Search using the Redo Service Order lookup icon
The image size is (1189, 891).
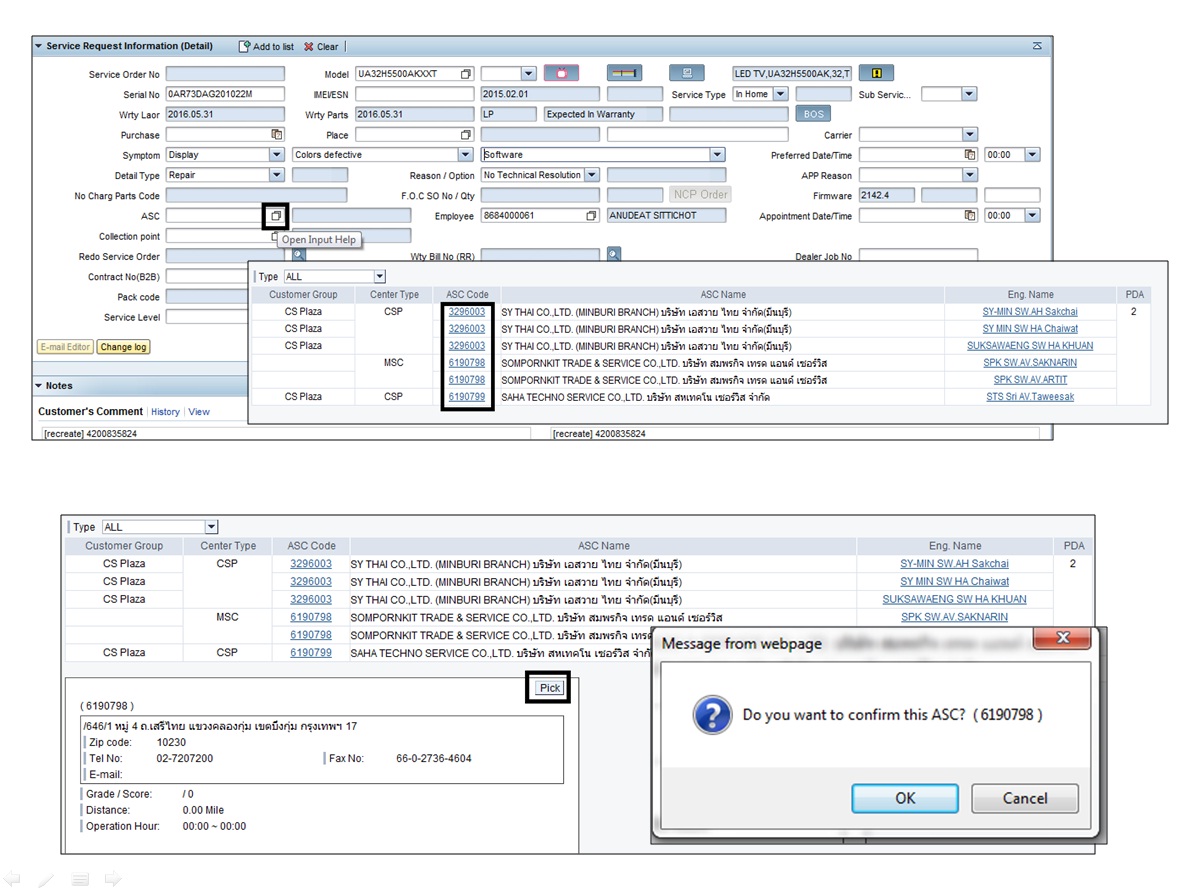click(x=299, y=255)
